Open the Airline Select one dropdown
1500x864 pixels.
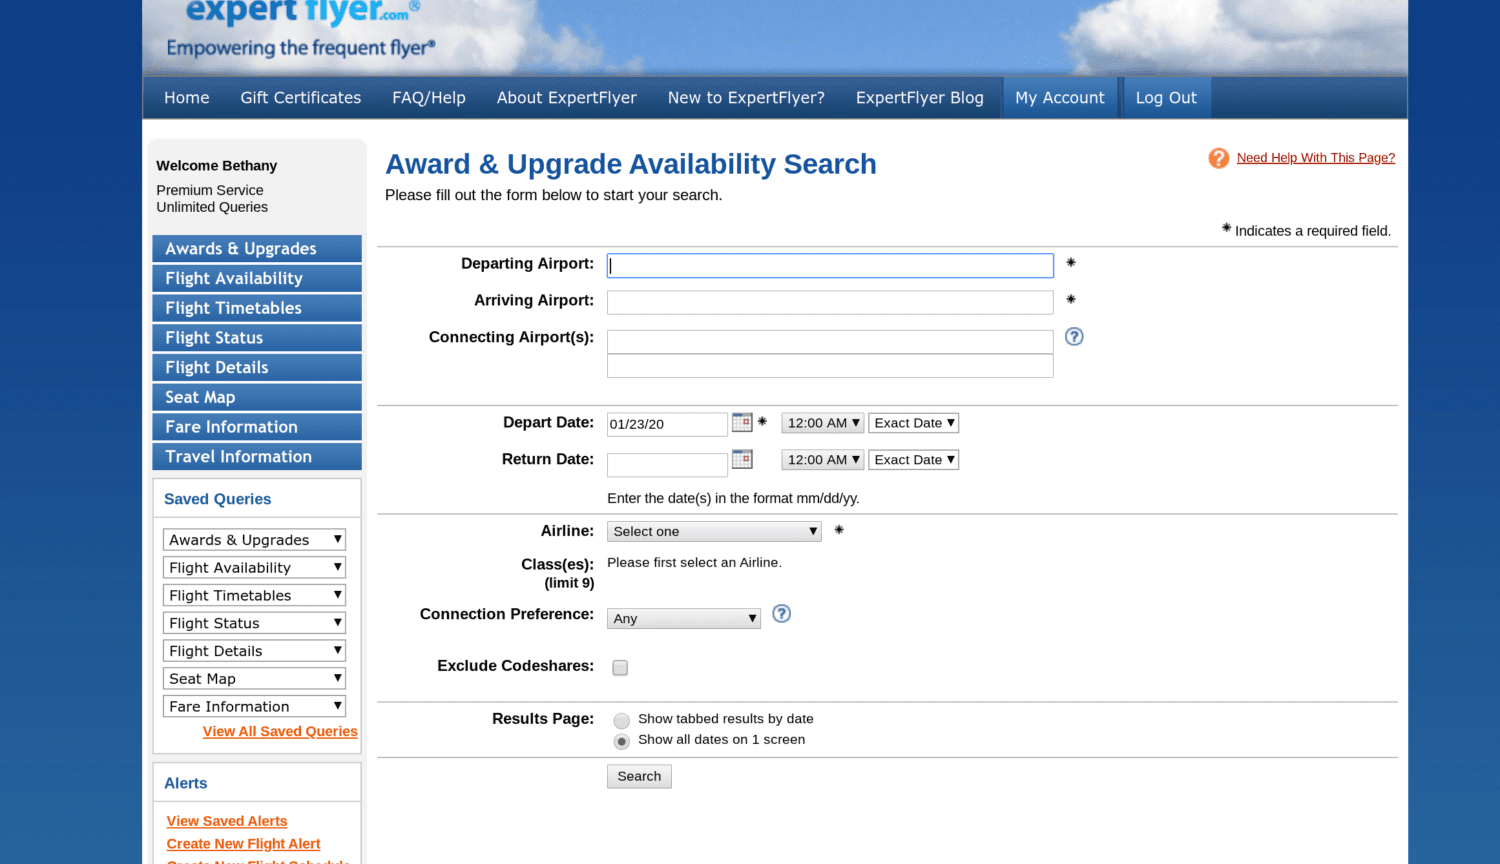[x=714, y=531]
